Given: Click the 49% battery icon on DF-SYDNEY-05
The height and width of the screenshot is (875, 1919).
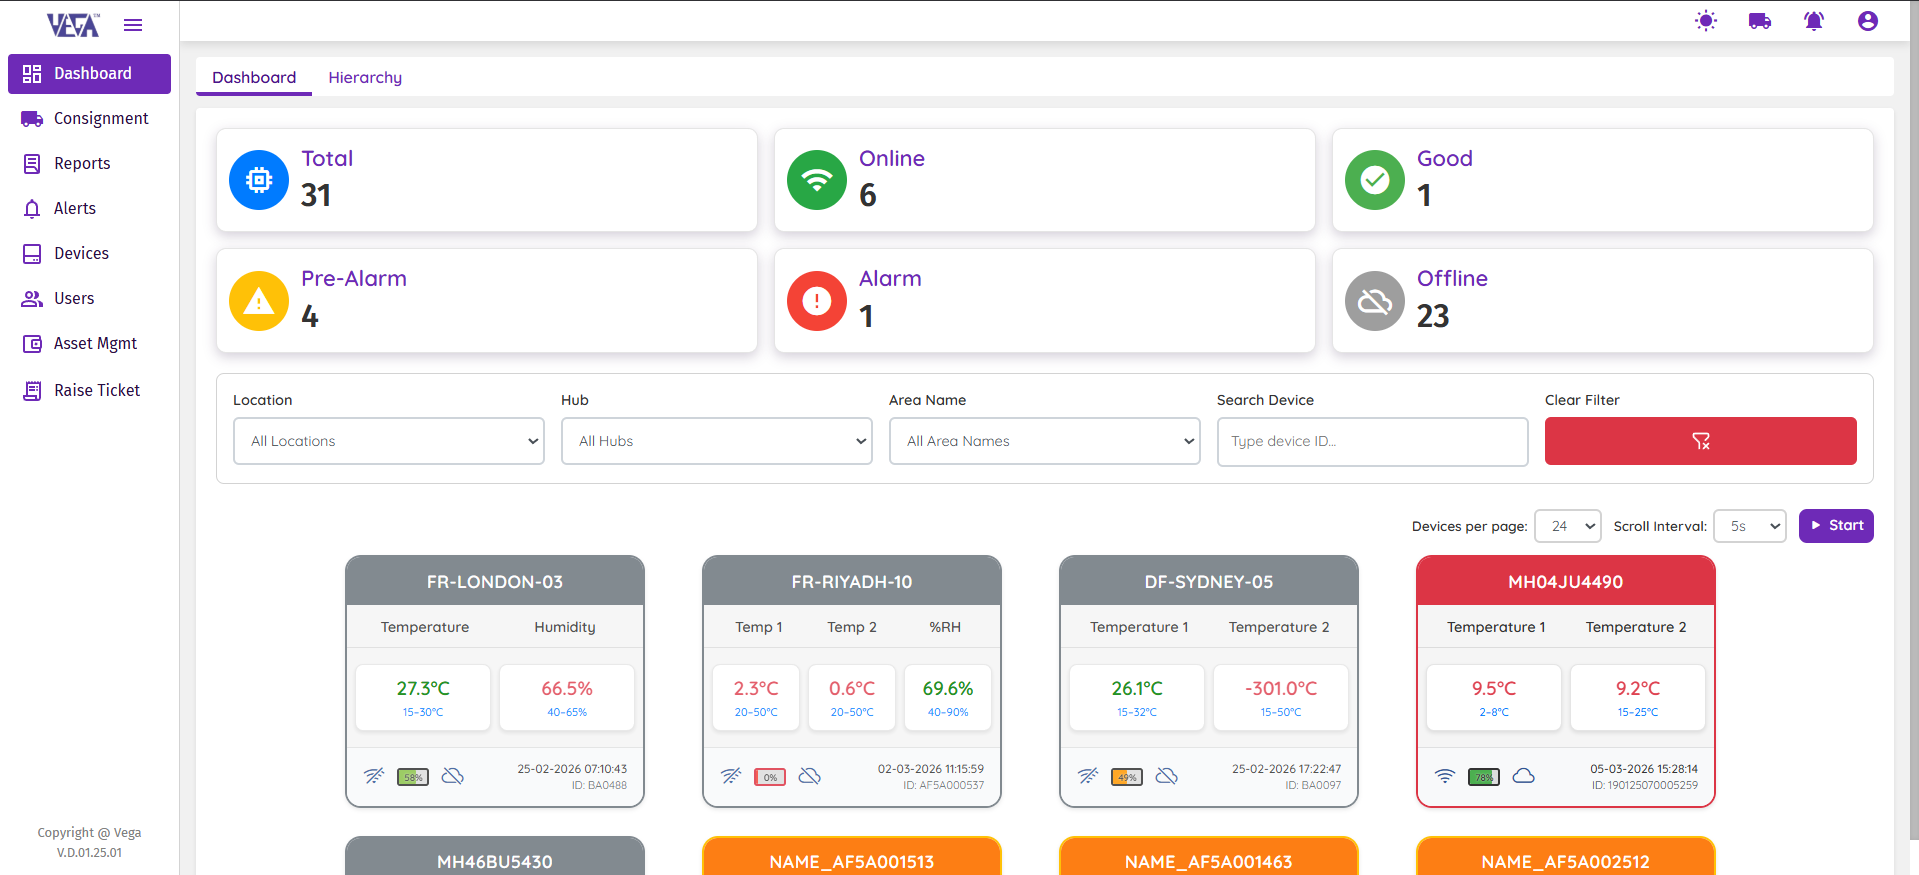Looking at the screenshot, I should (x=1127, y=777).
